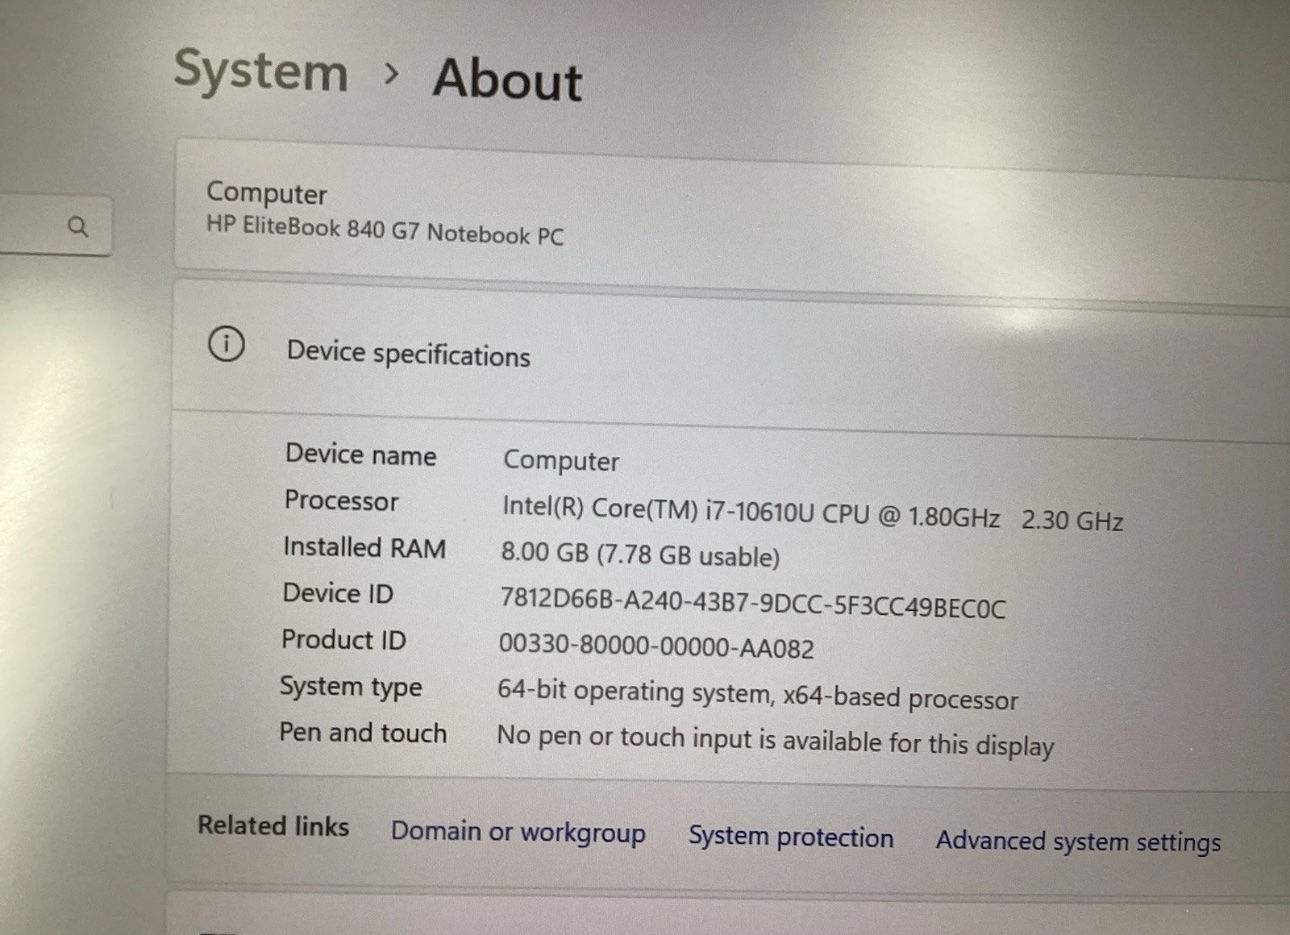The width and height of the screenshot is (1290, 935).
Task: Open Domain or workgroup link
Action: (518, 832)
